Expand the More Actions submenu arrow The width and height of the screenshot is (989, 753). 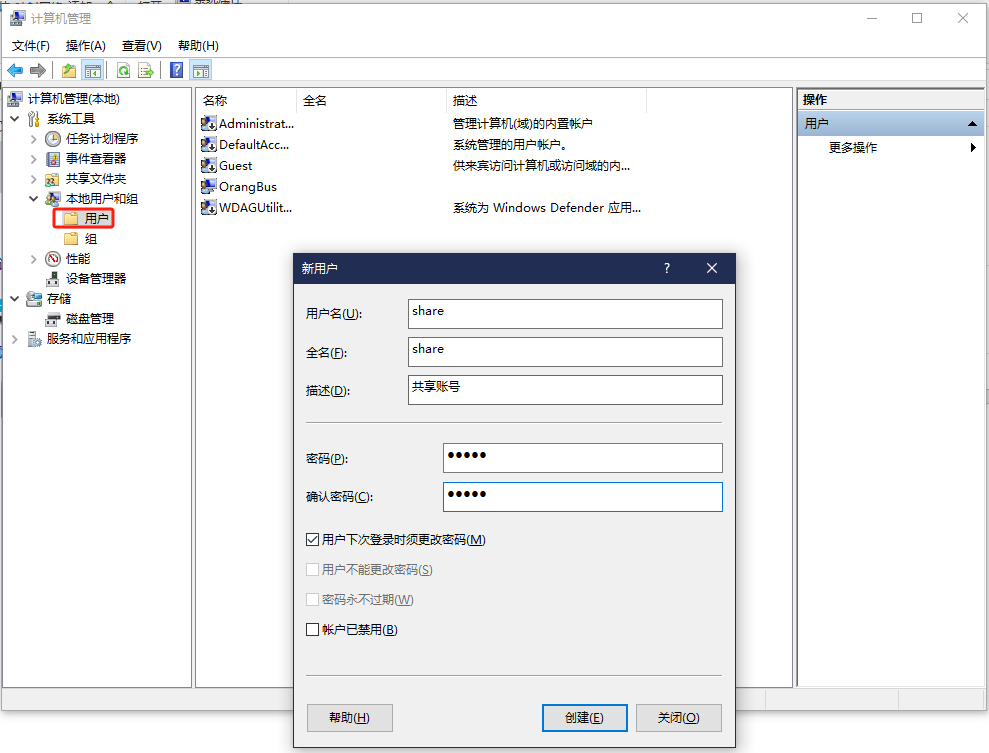(x=973, y=148)
